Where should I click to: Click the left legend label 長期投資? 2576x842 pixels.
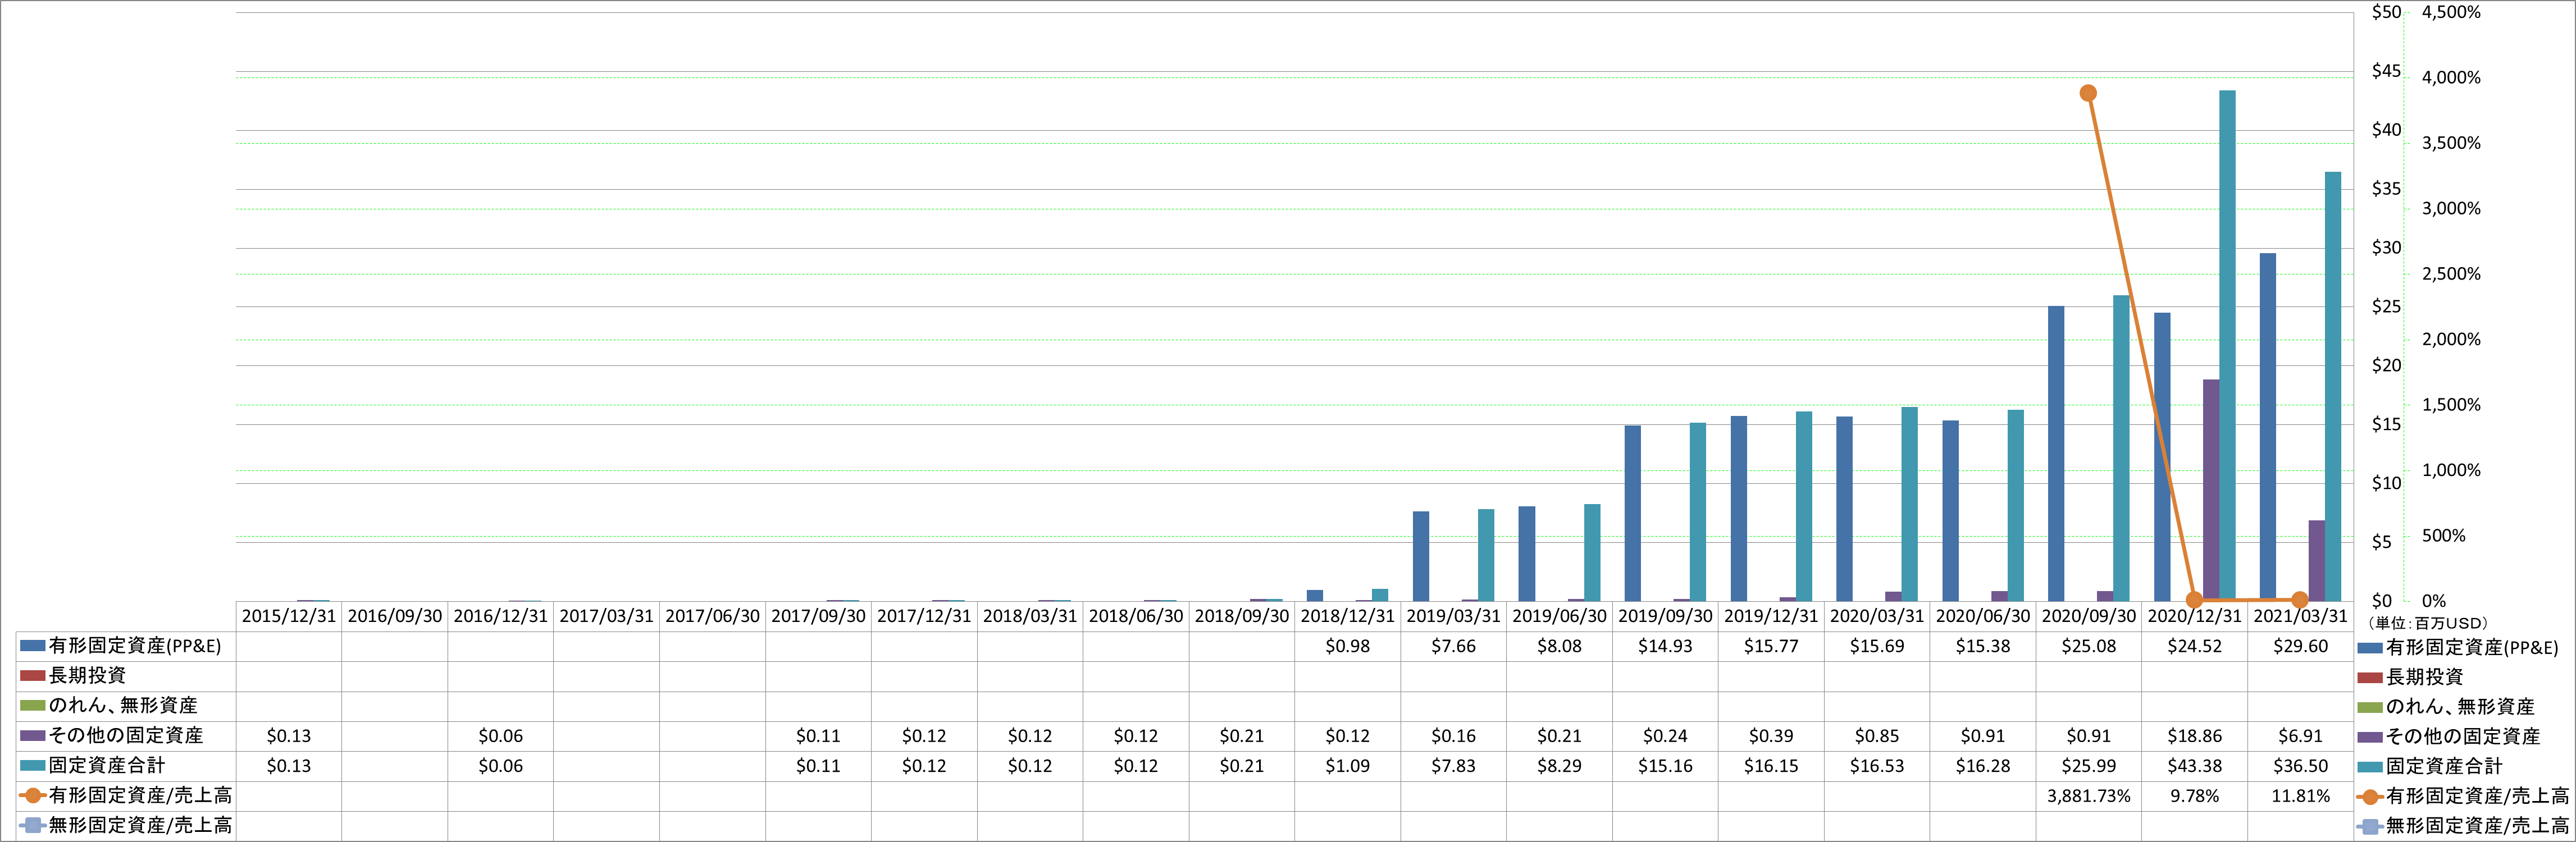87,676
